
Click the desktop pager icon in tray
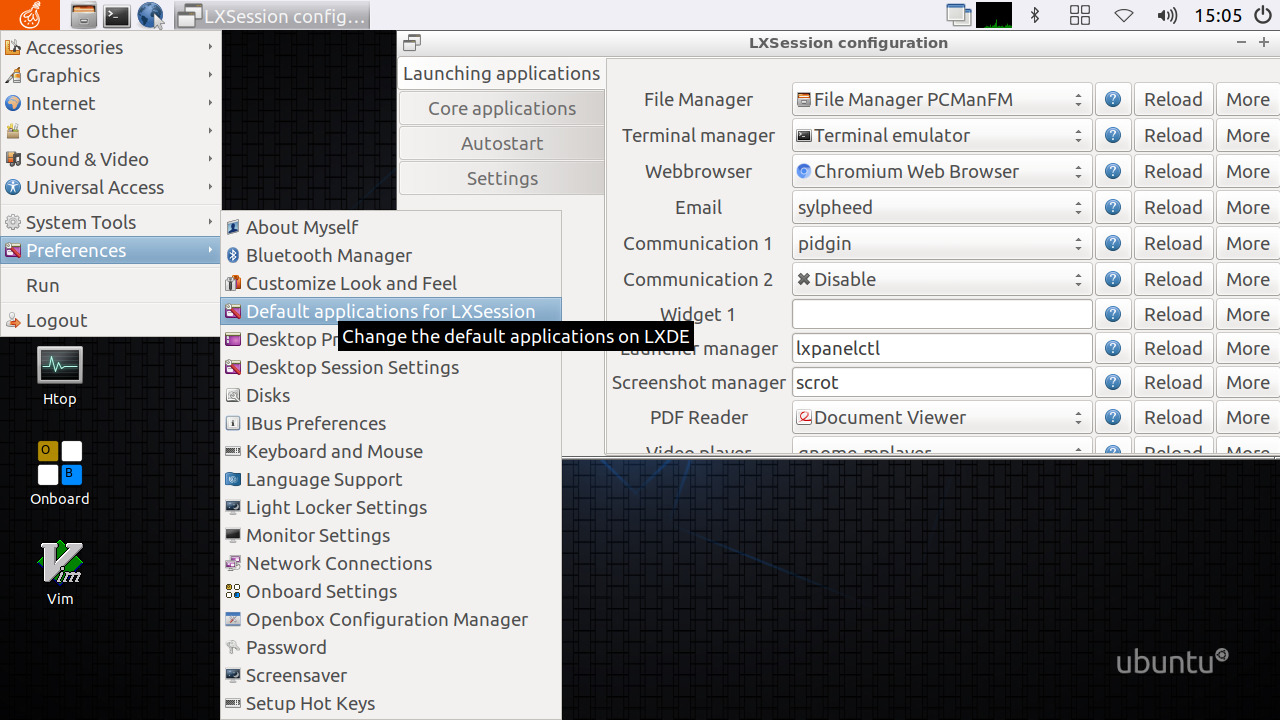pyautogui.click(x=959, y=15)
